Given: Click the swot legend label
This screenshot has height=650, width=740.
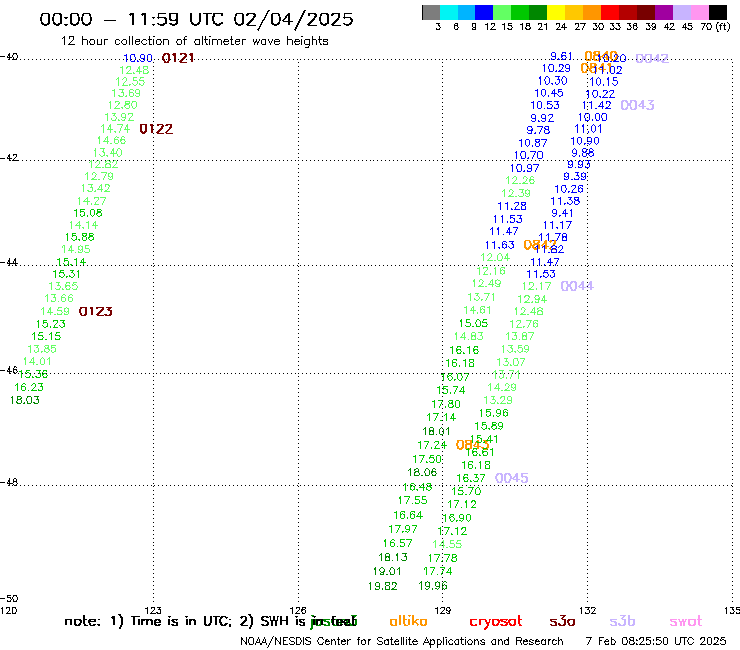Looking at the screenshot, I should coord(686,622).
